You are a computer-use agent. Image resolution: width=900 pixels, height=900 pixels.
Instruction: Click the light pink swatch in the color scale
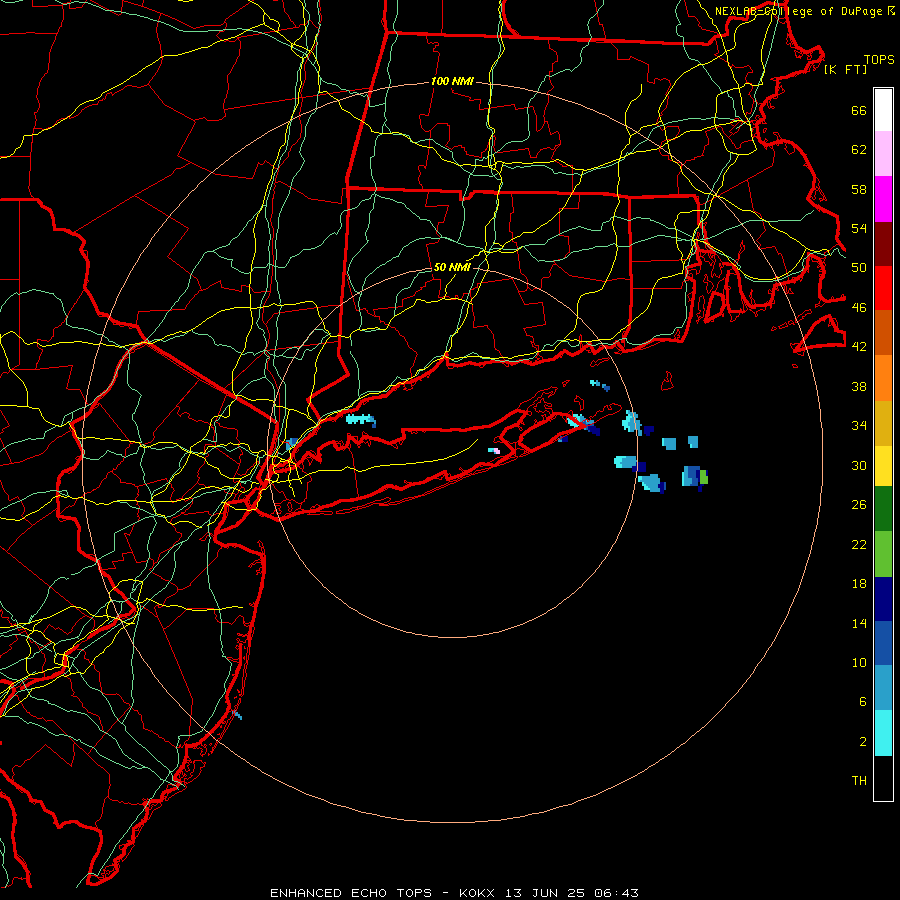coord(883,153)
